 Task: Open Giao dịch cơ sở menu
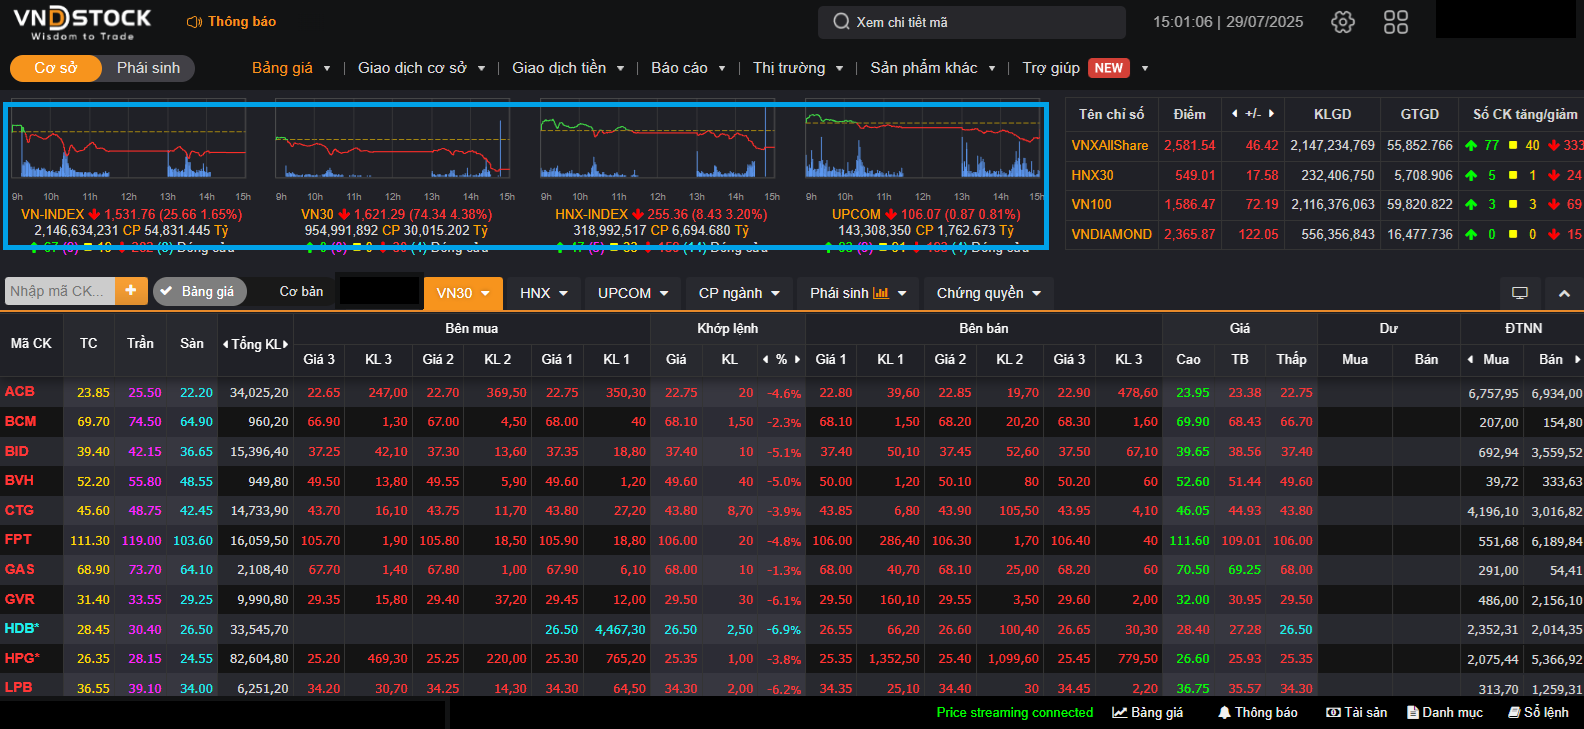(421, 68)
